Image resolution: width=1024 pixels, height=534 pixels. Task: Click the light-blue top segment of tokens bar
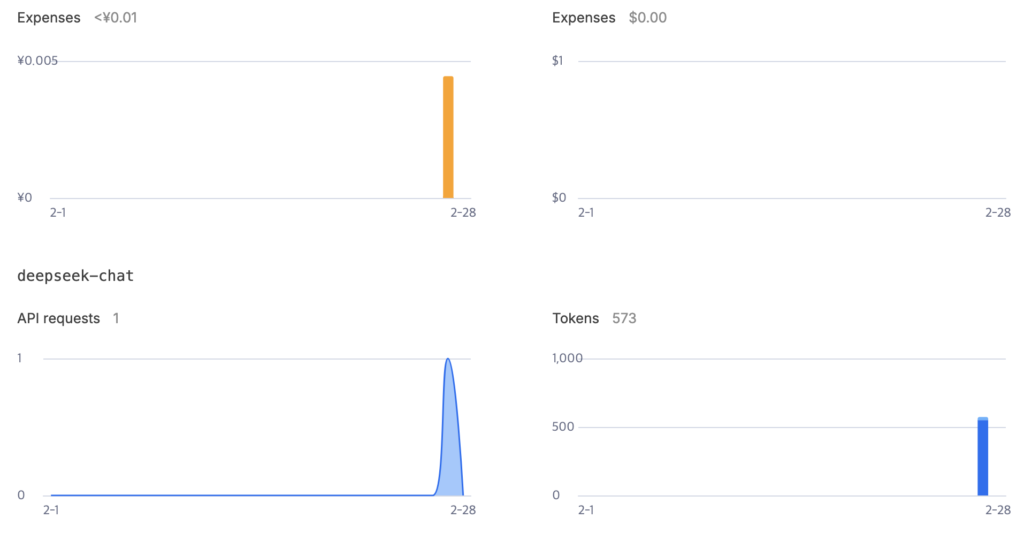pyautogui.click(x=982, y=419)
